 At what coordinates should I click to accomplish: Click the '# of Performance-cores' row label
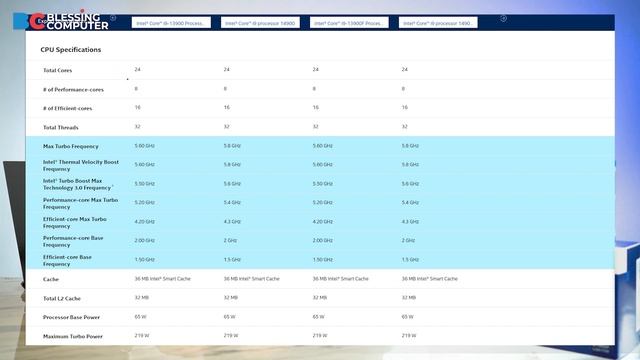[73, 89]
